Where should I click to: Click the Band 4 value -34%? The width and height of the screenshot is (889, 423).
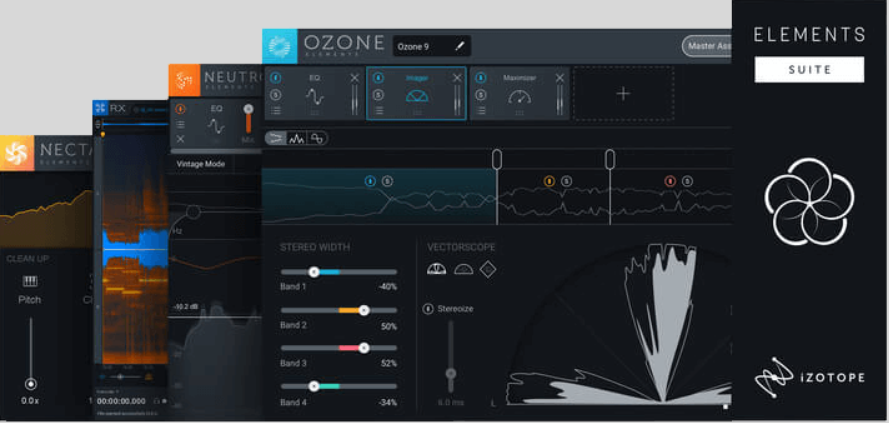tap(387, 403)
